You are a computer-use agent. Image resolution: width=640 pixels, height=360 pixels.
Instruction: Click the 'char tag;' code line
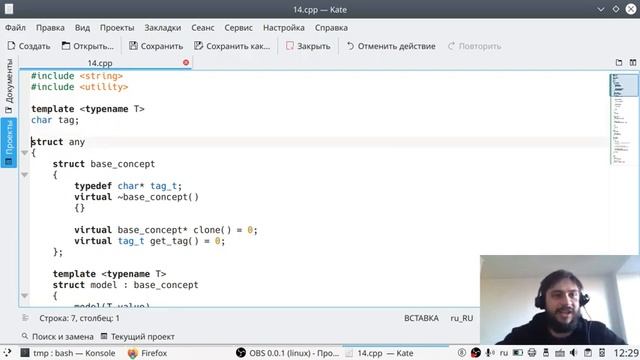pos(55,120)
